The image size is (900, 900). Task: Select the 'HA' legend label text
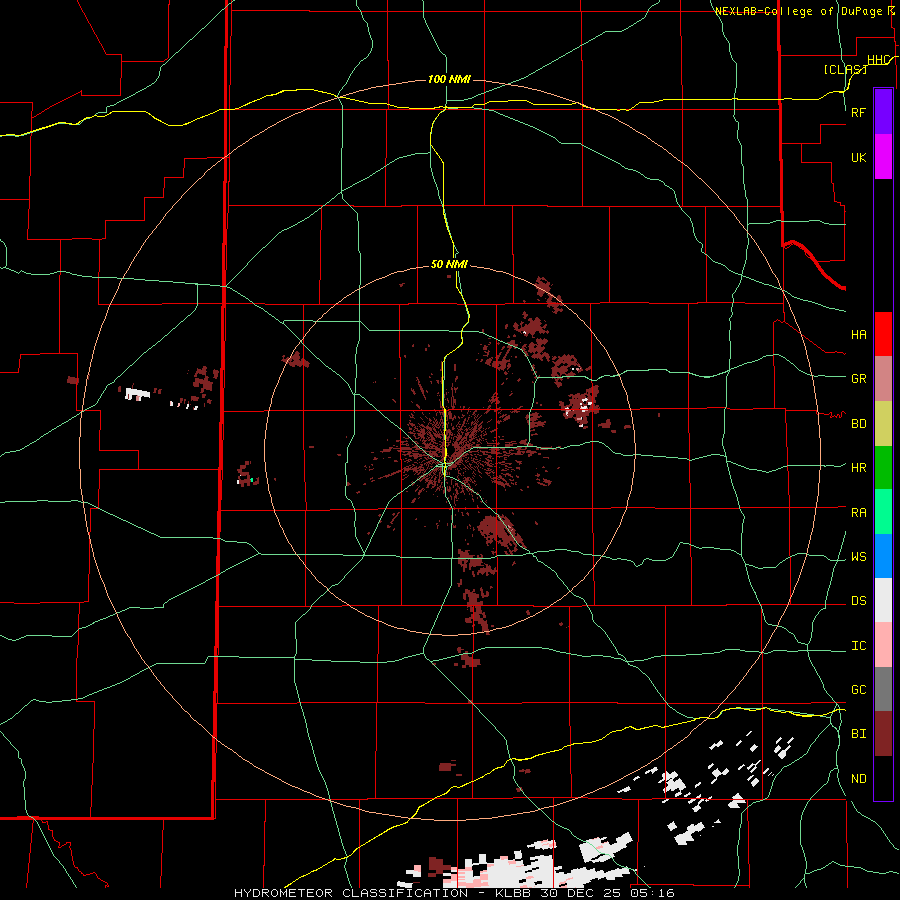tap(858, 335)
